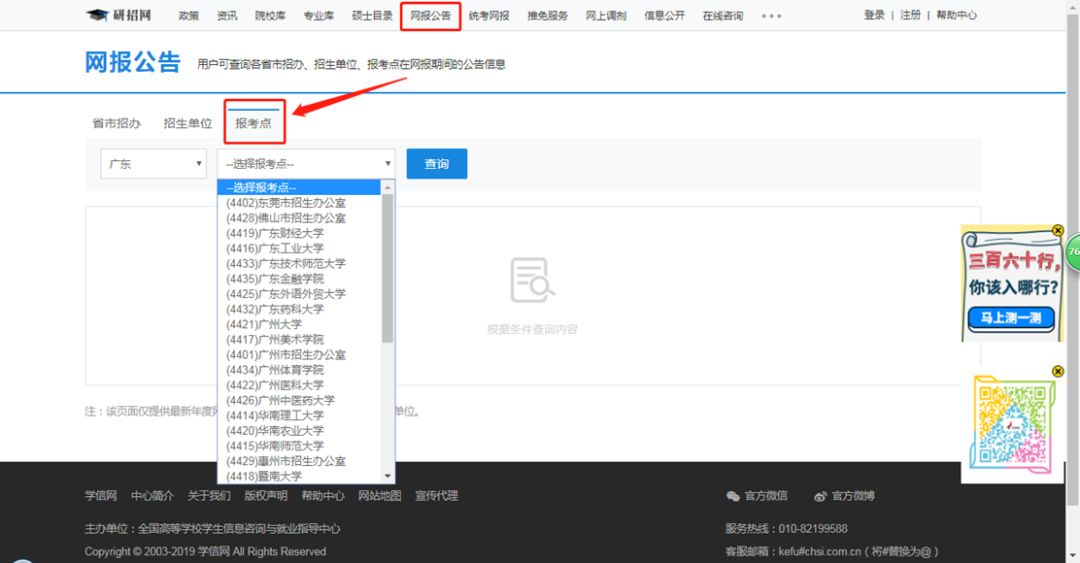Select (4425)广东外语外贸大学
Image resolution: width=1080 pixels, height=563 pixels.
click(300, 294)
